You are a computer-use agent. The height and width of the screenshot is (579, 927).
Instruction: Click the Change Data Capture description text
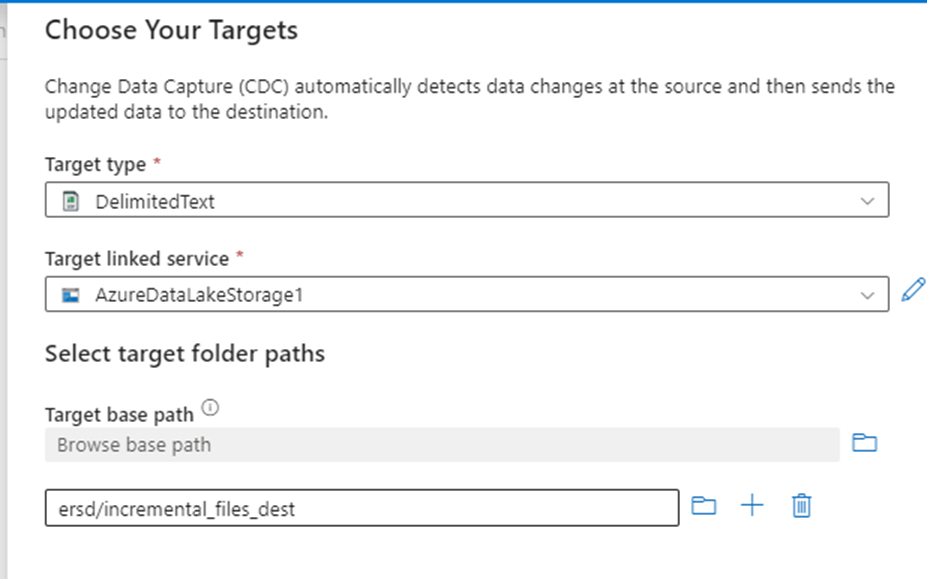point(470,99)
